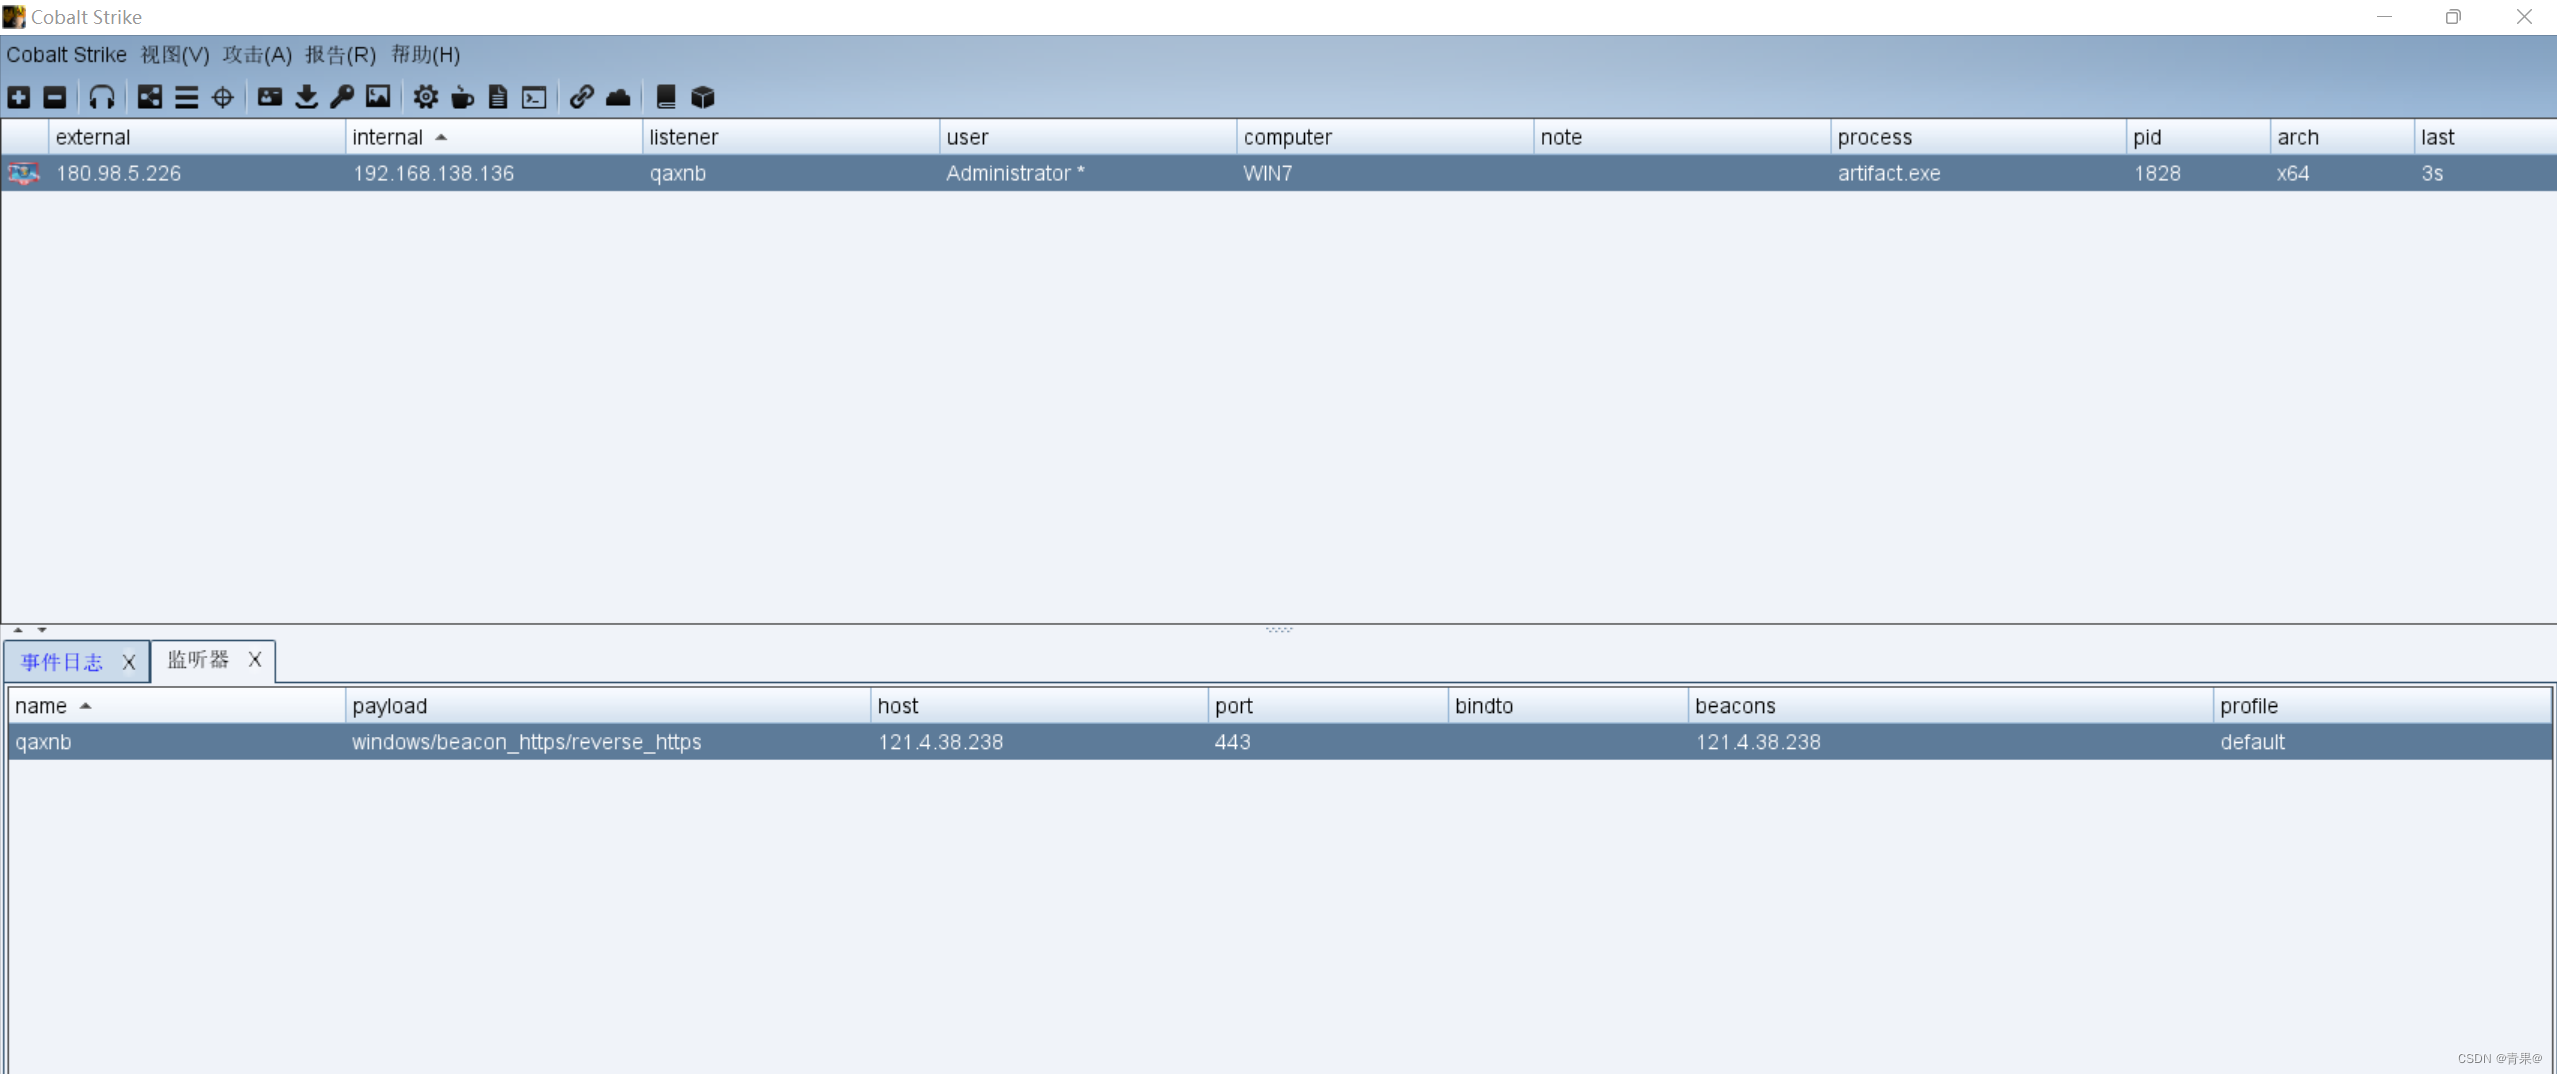Sort sessions by the last column header
Screen dimensions: 2557x1074
(2485, 137)
